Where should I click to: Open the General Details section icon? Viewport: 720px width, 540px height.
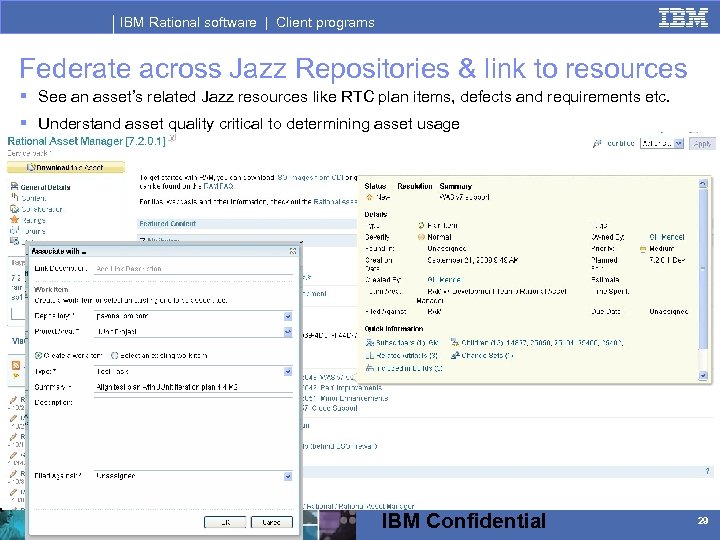coord(14,186)
